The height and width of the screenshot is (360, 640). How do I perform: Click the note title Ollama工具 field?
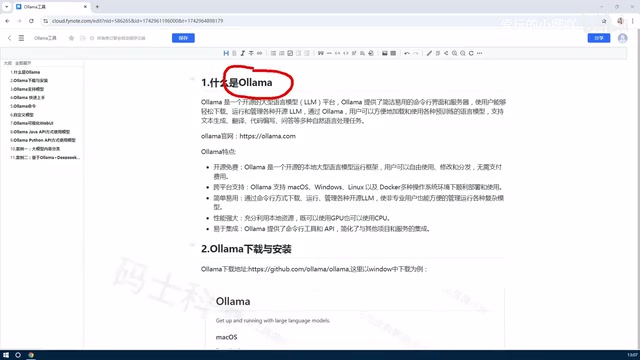45,38
